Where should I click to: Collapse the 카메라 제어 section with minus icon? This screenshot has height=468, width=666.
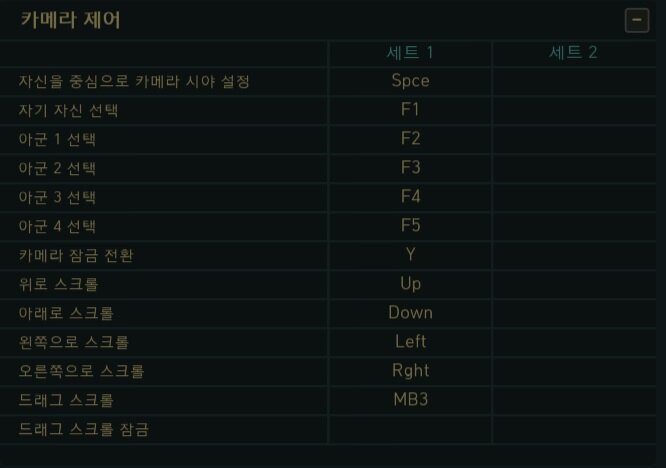pos(636,19)
